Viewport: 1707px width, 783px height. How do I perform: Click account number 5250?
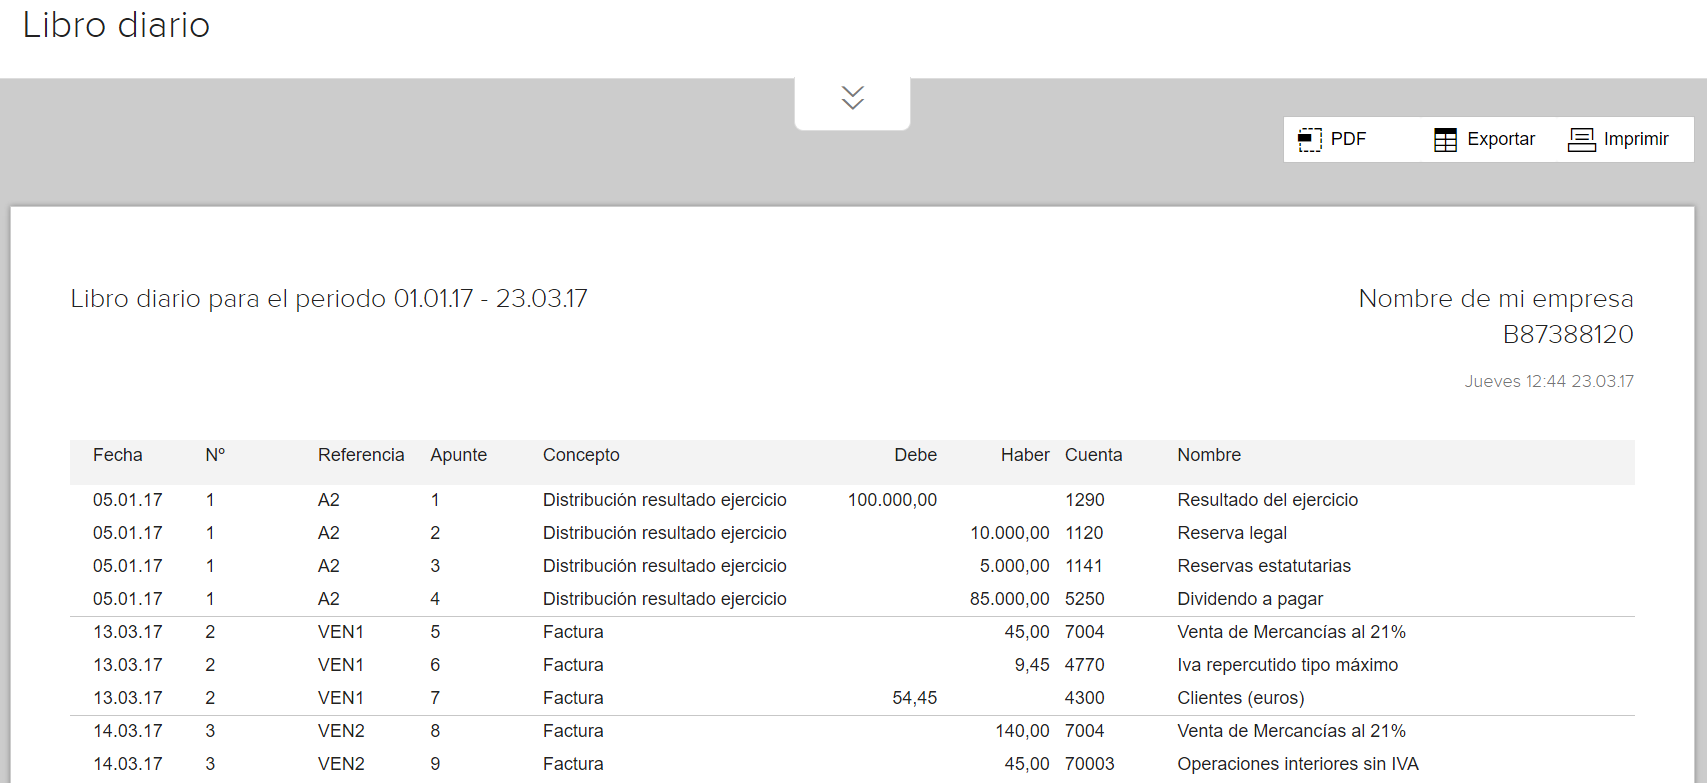click(1085, 599)
